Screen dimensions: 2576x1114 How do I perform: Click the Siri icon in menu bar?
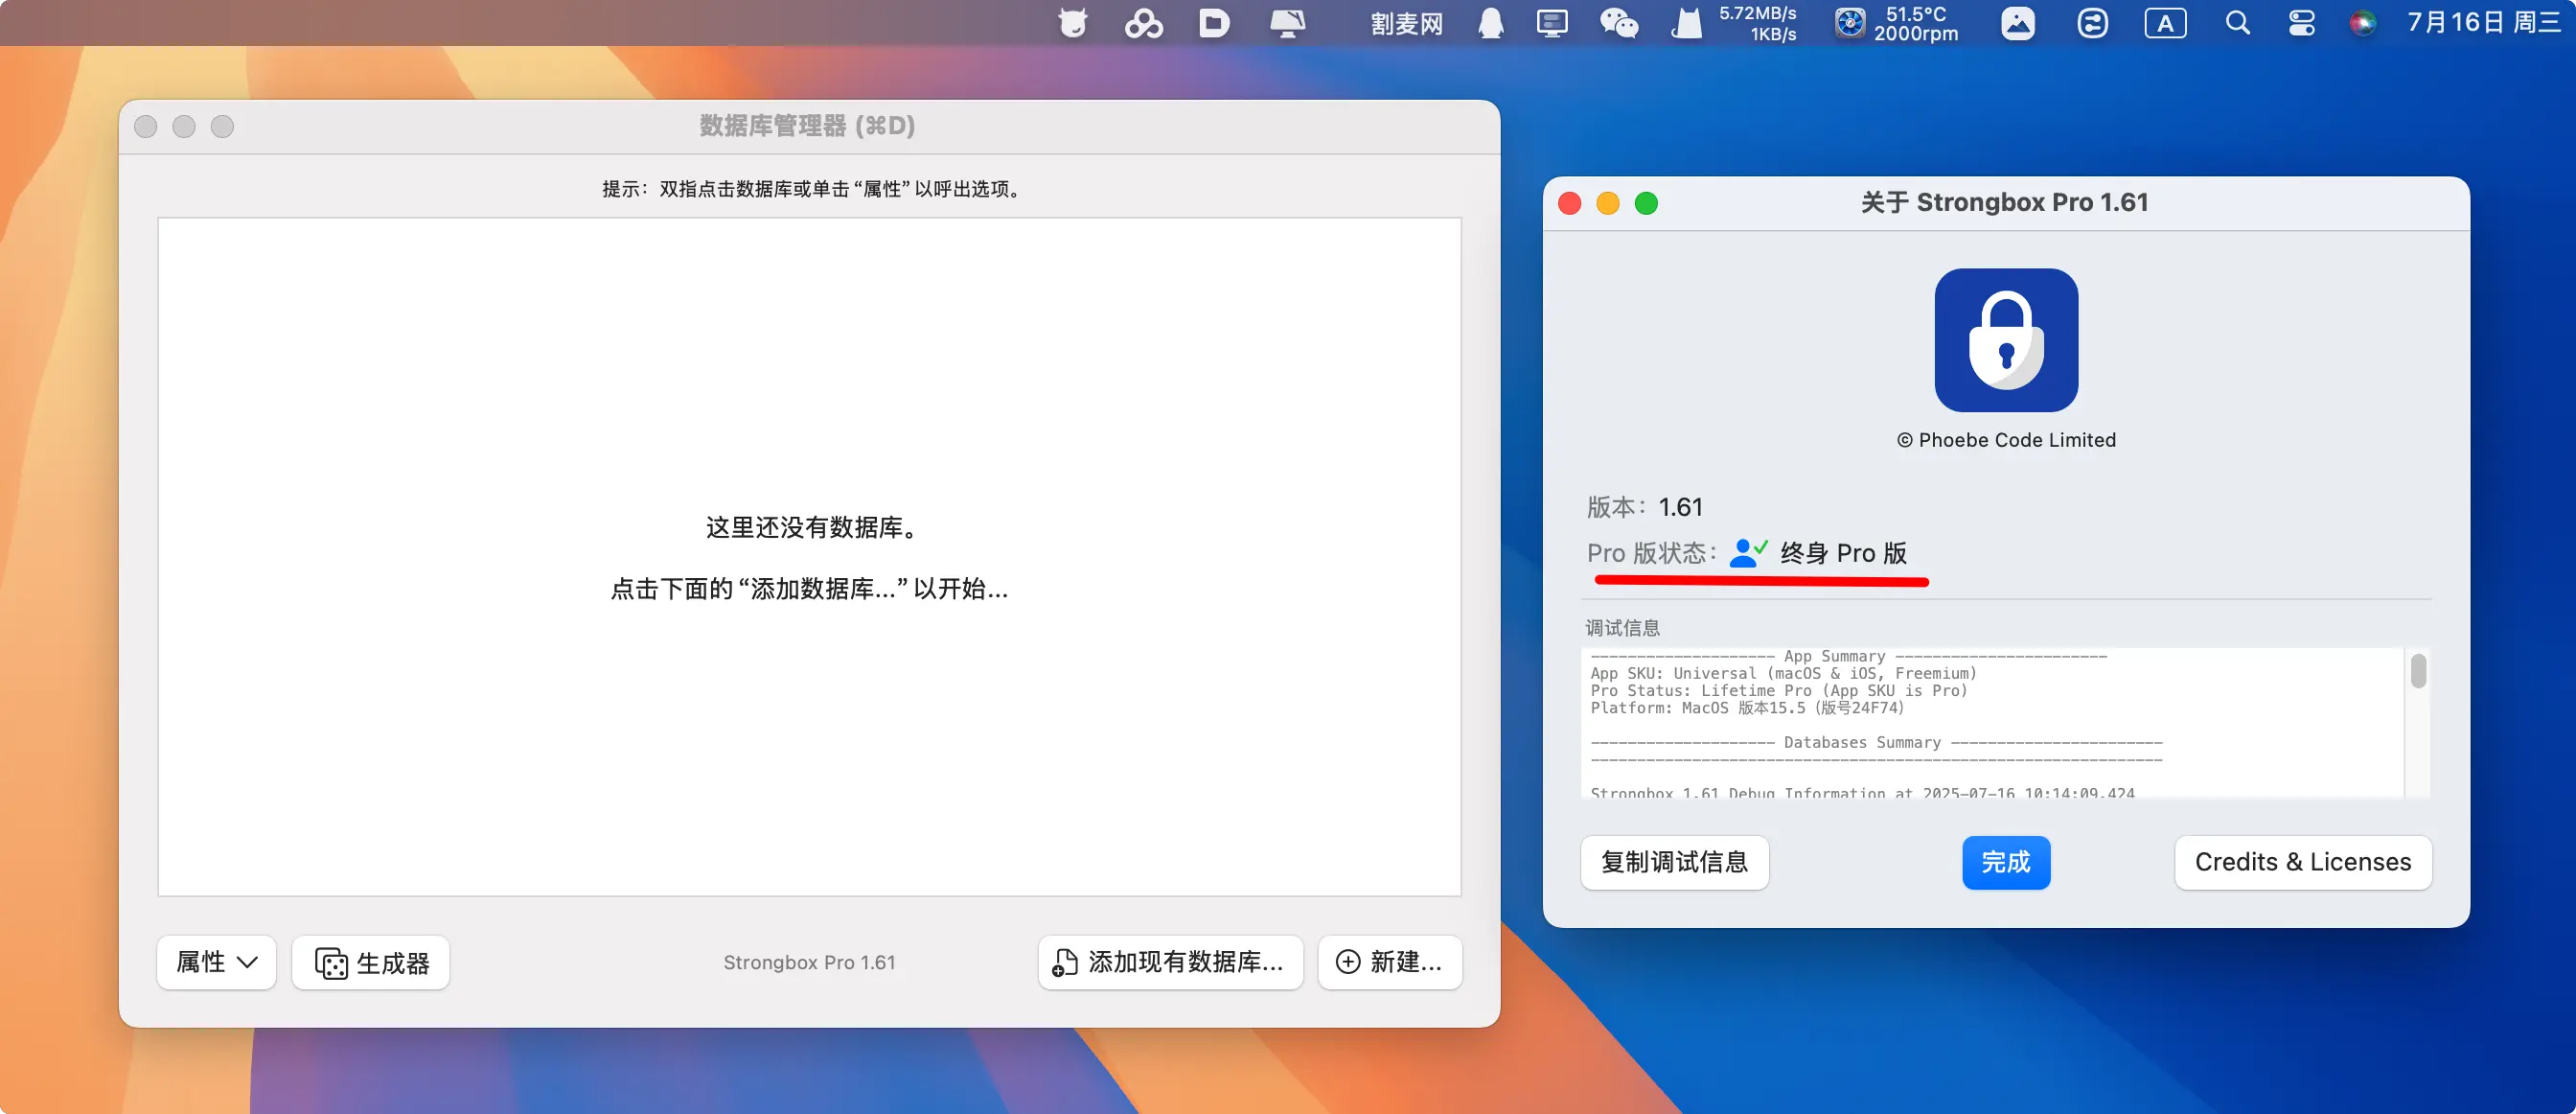tap(2362, 23)
